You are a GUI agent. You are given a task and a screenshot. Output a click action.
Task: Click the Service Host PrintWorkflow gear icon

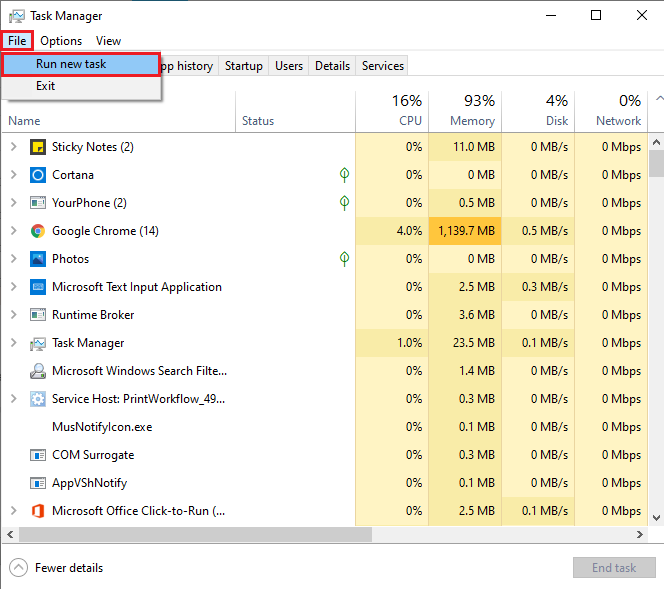pos(38,399)
